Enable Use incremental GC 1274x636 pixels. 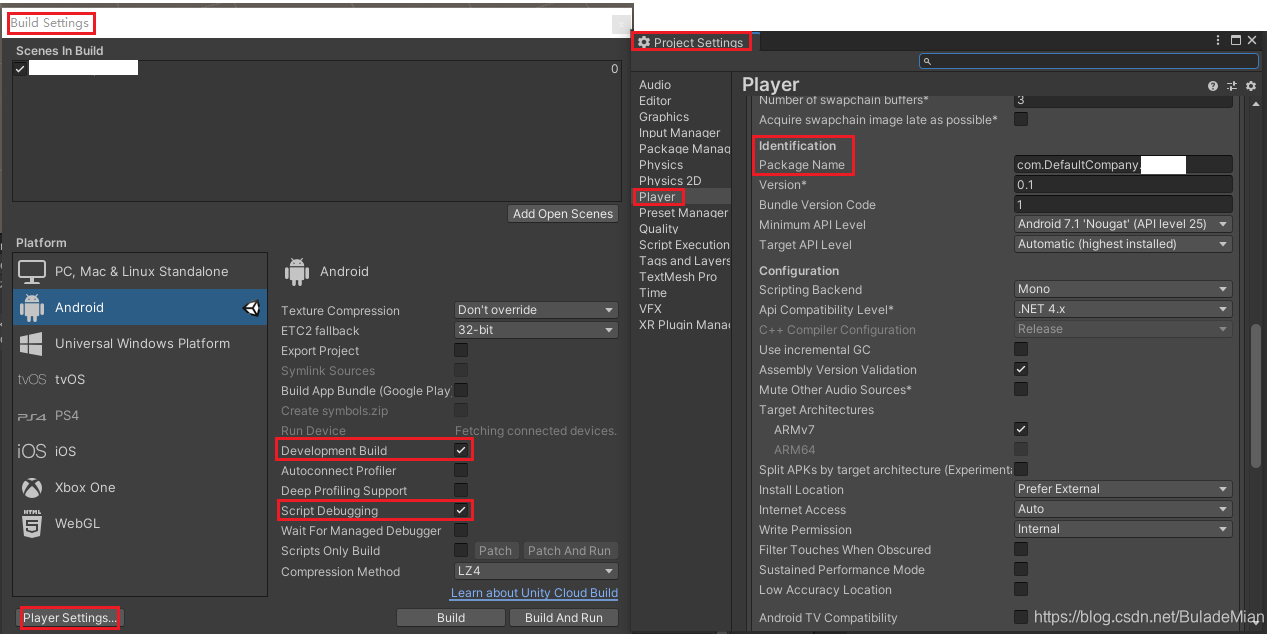1021,349
